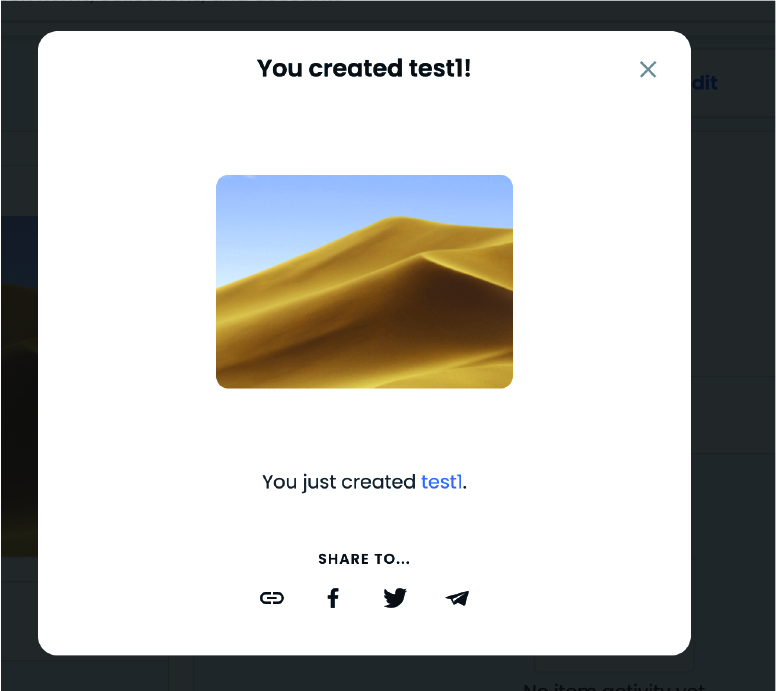Screen dimensions: 776x691
Task: Close the 'You created test1!' dialog
Action: click(648, 69)
